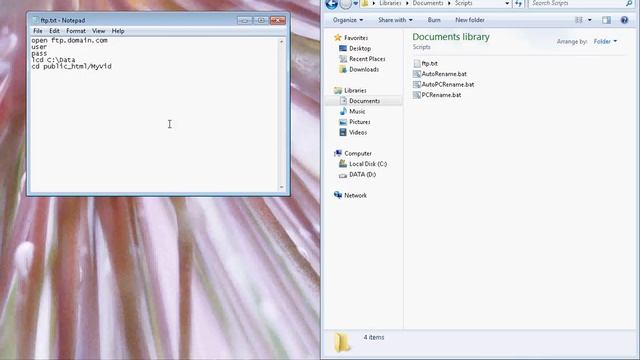This screenshot has width=640, height=360.
Task: Open the address bar history dropdown
Action: click(x=507, y=3)
